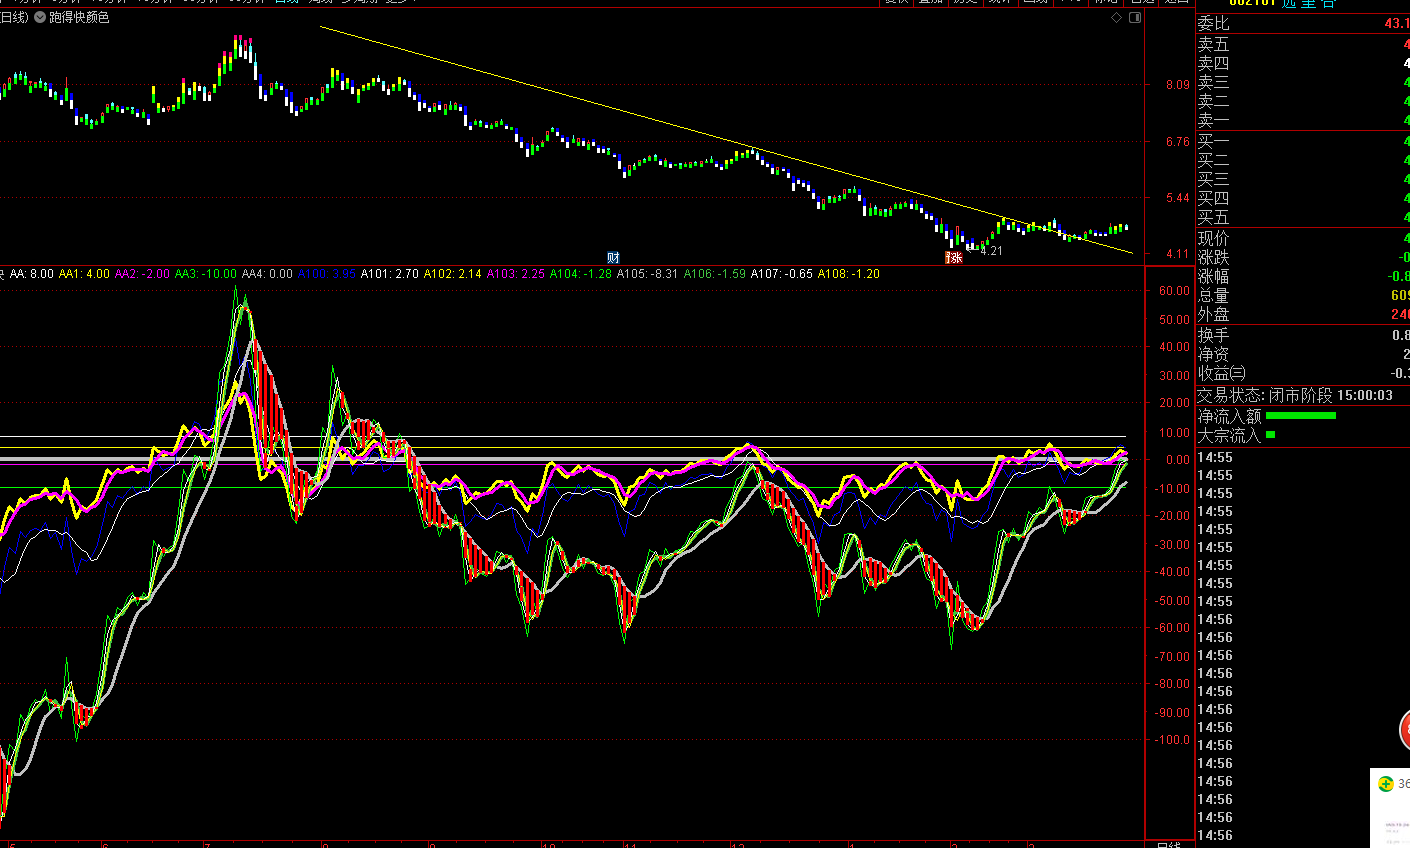1410x848 pixels.
Task: Click the A105: -8.31 indicator value
Action: [647, 273]
